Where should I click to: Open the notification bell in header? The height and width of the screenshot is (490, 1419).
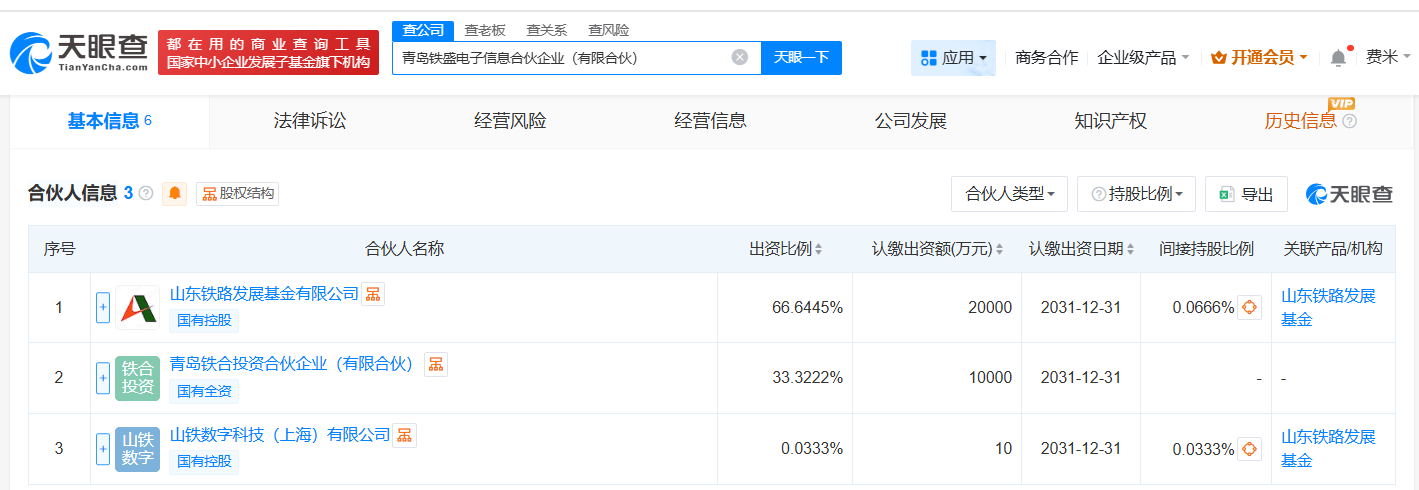(x=1338, y=58)
